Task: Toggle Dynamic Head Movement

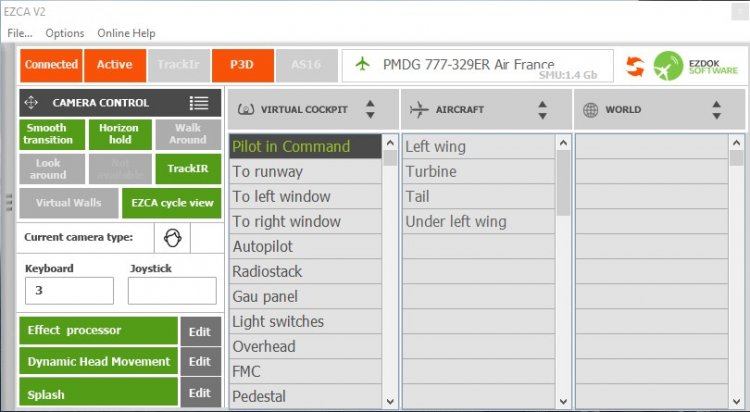Action: (98, 361)
